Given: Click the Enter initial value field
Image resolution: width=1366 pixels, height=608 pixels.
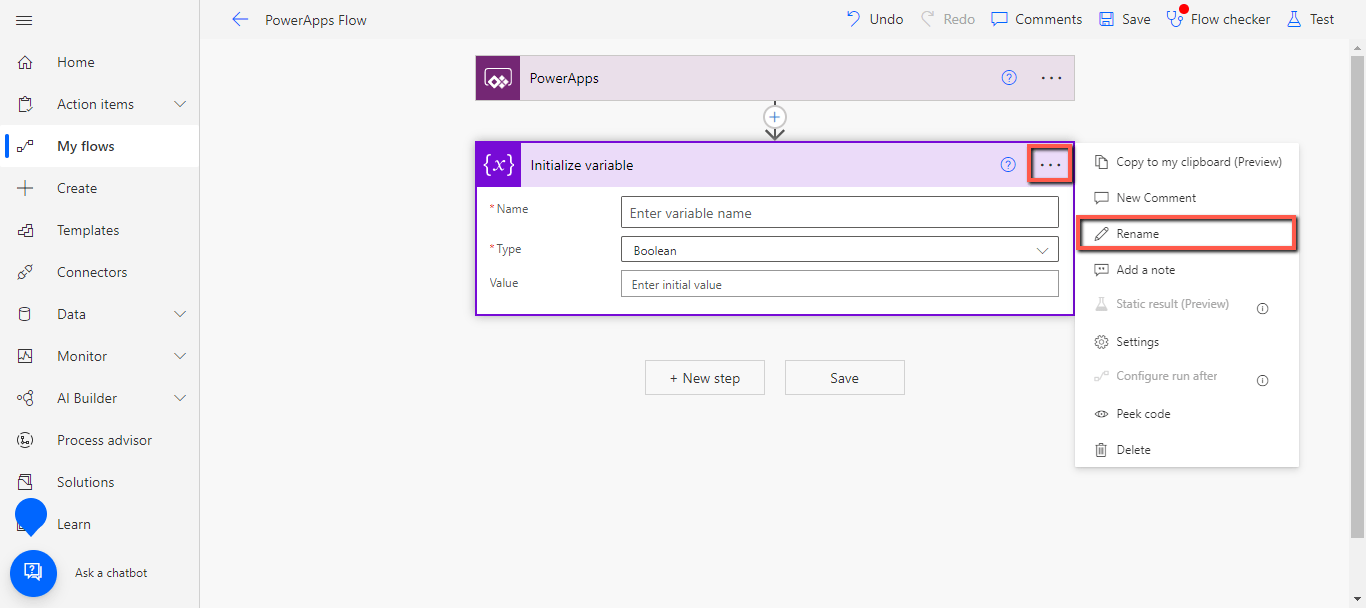Looking at the screenshot, I should click(840, 285).
